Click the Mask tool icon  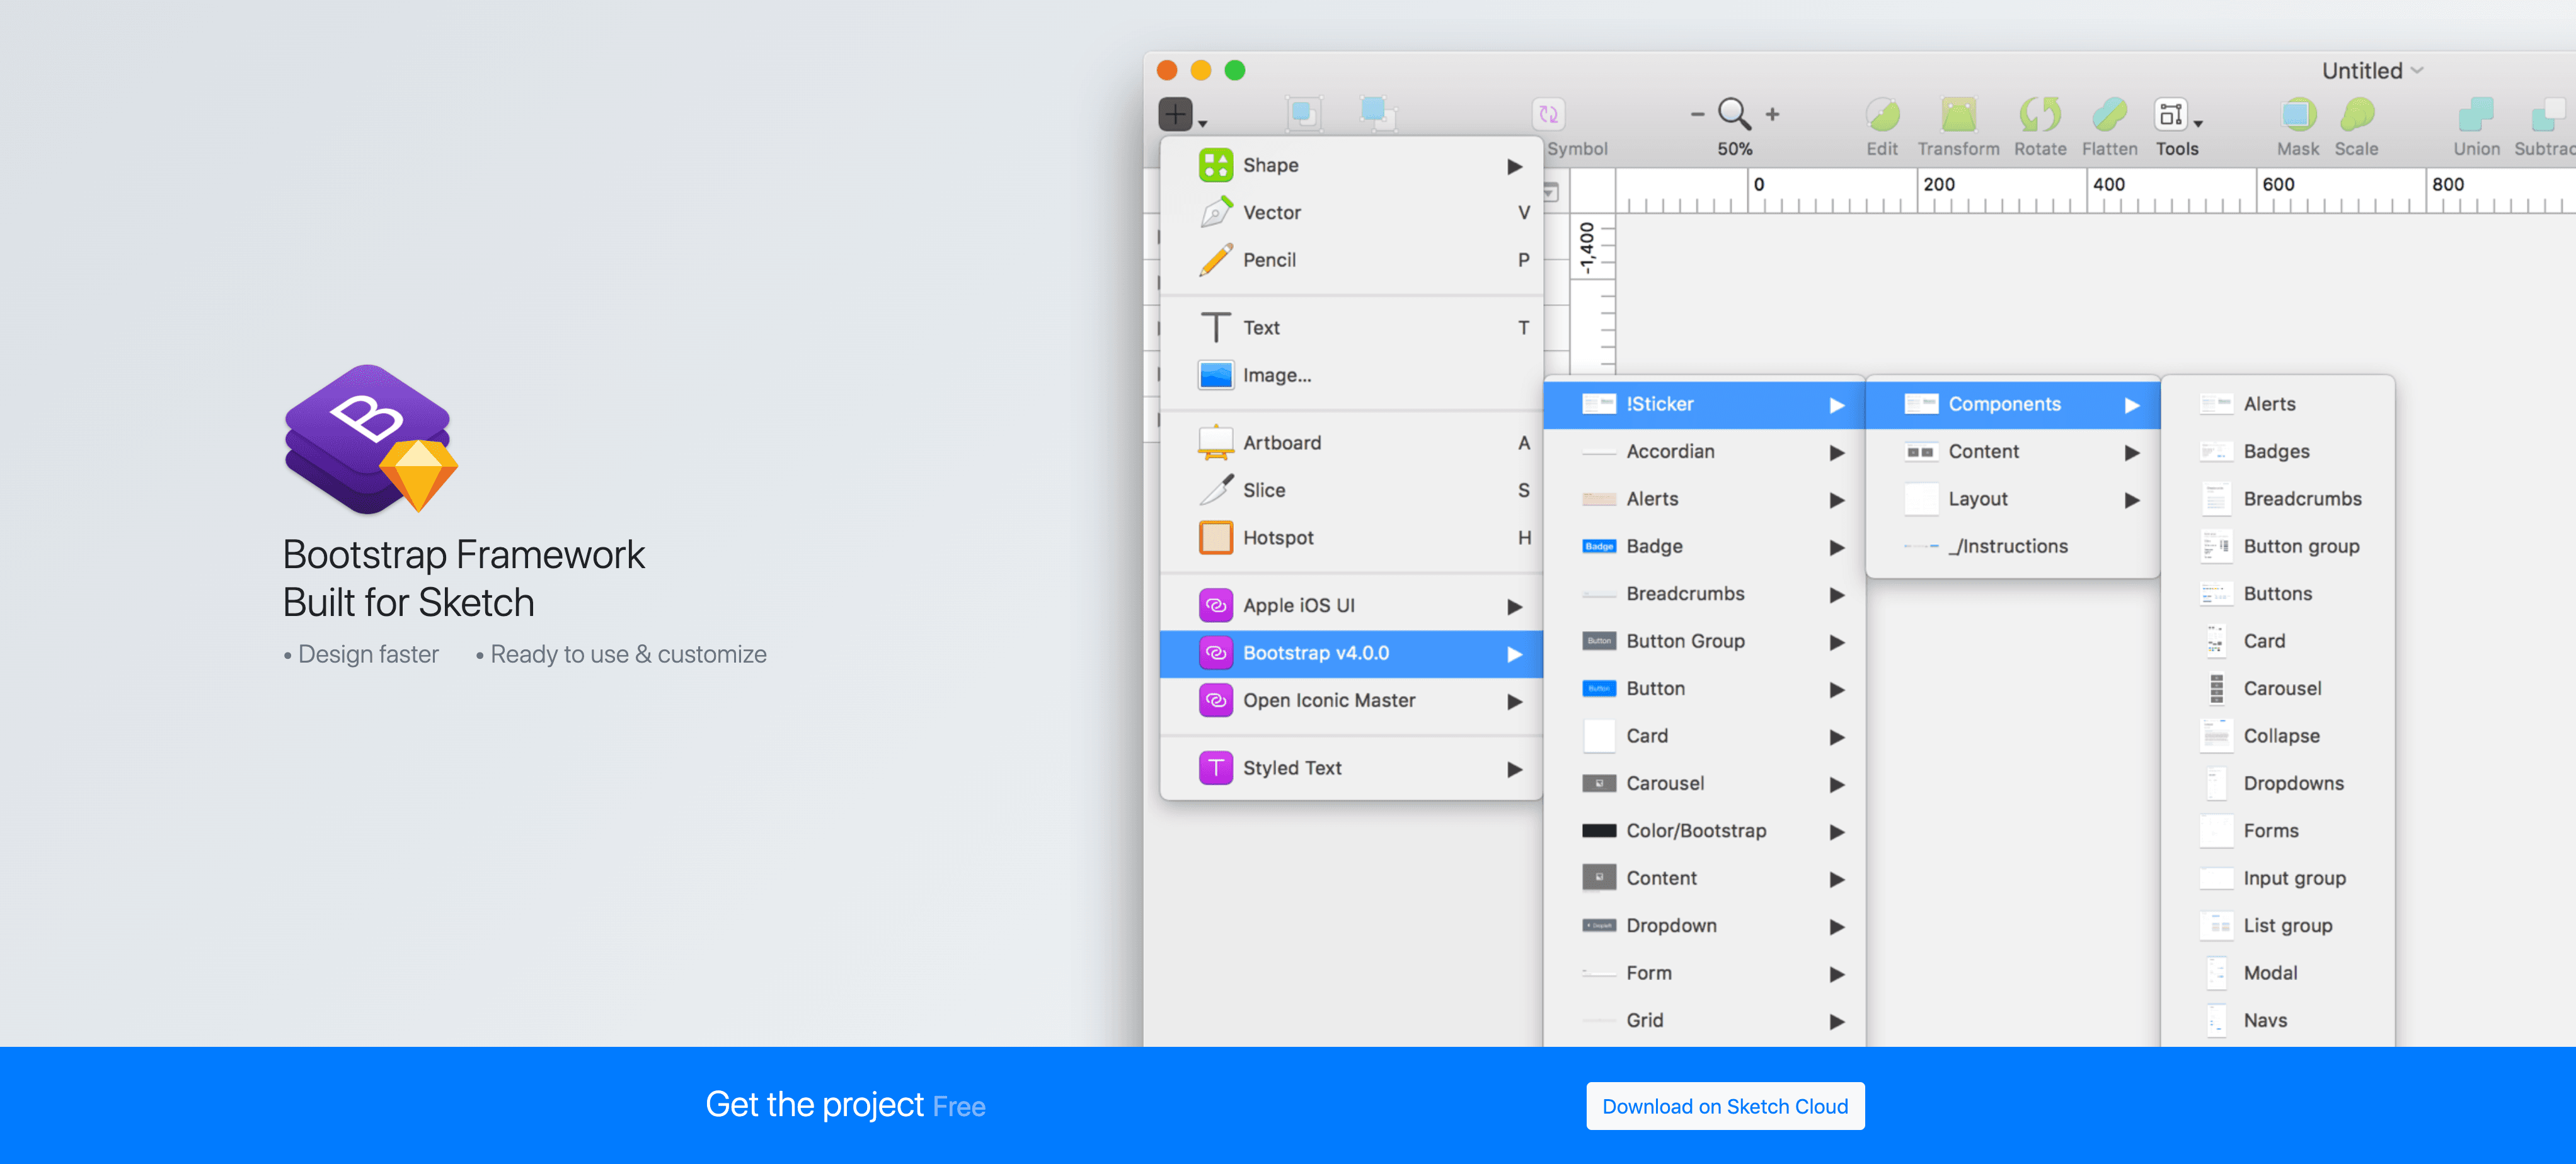coord(2298,115)
